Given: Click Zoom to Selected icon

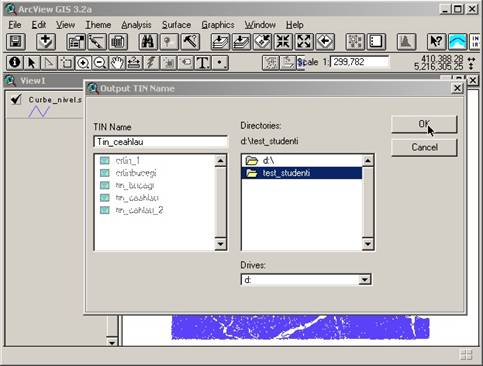Looking at the screenshot, I should click(x=262, y=42).
